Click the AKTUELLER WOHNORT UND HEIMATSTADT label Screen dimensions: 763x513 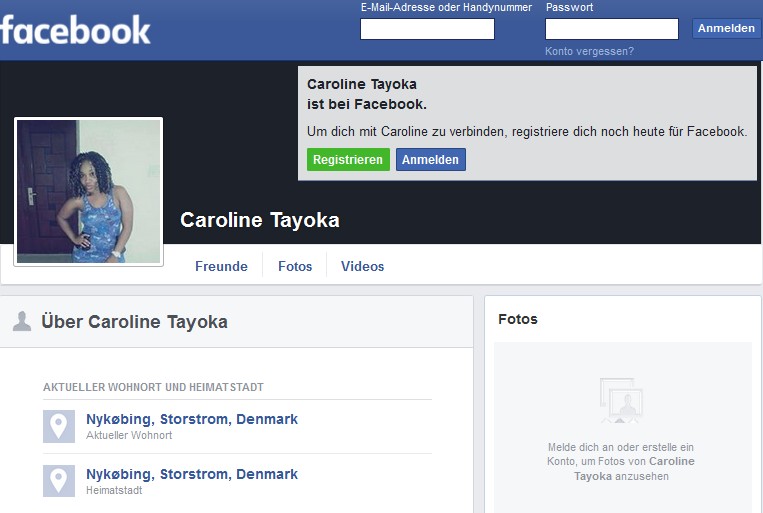pos(153,387)
